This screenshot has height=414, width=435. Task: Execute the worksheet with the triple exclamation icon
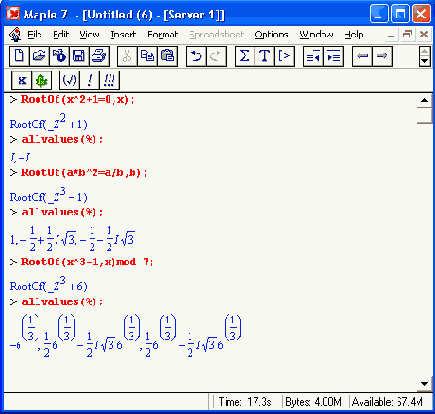[109, 80]
